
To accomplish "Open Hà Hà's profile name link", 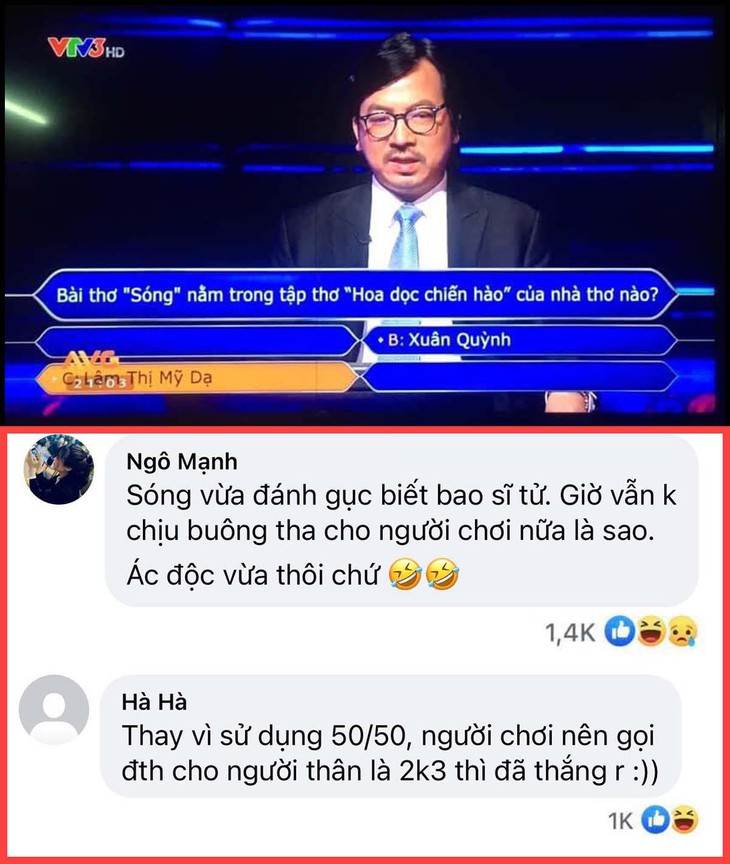I will tap(154, 702).
